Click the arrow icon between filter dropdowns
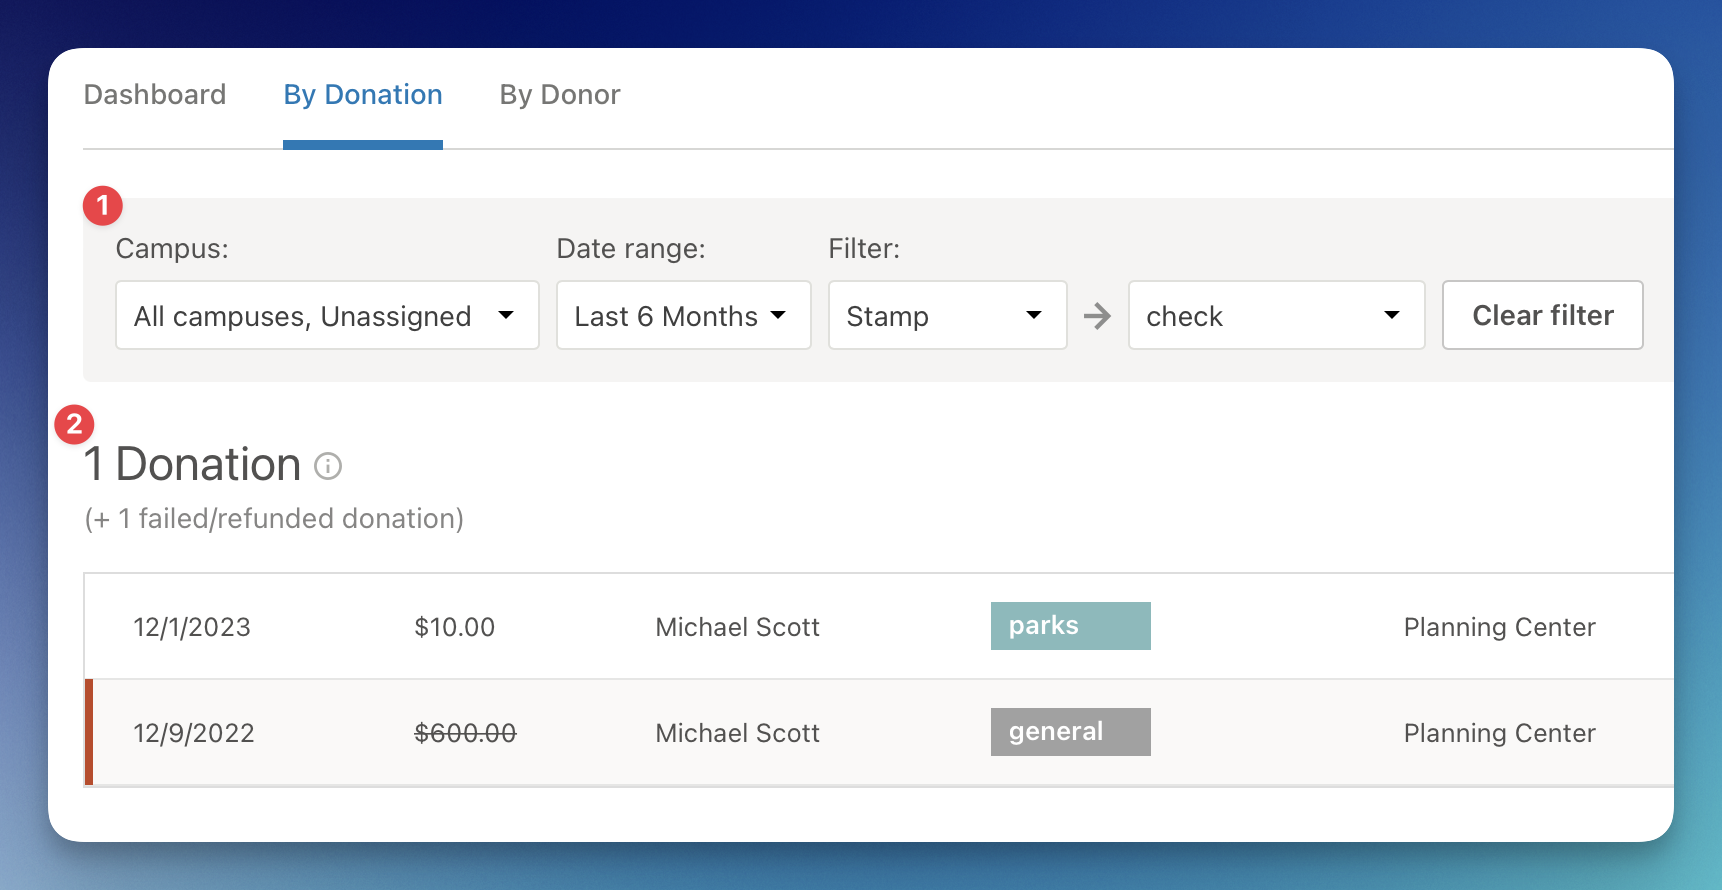The height and width of the screenshot is (890, 1722). pyautogui.click(x=1097, y=316)
